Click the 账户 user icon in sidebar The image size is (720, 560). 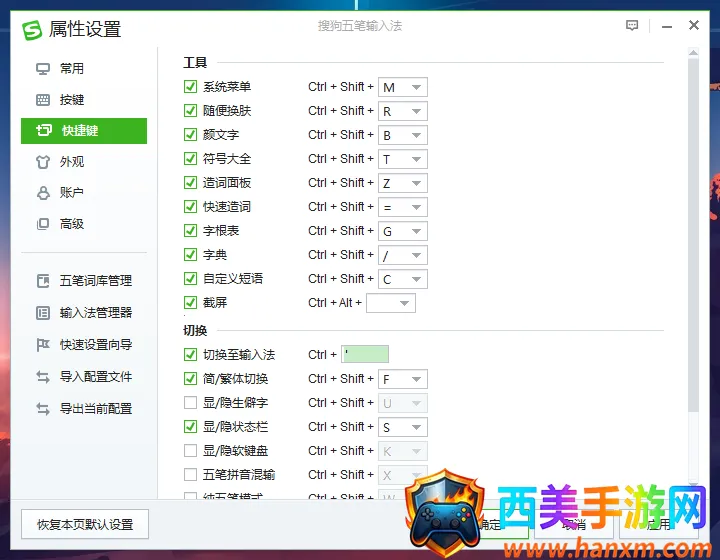click(43, 193)
